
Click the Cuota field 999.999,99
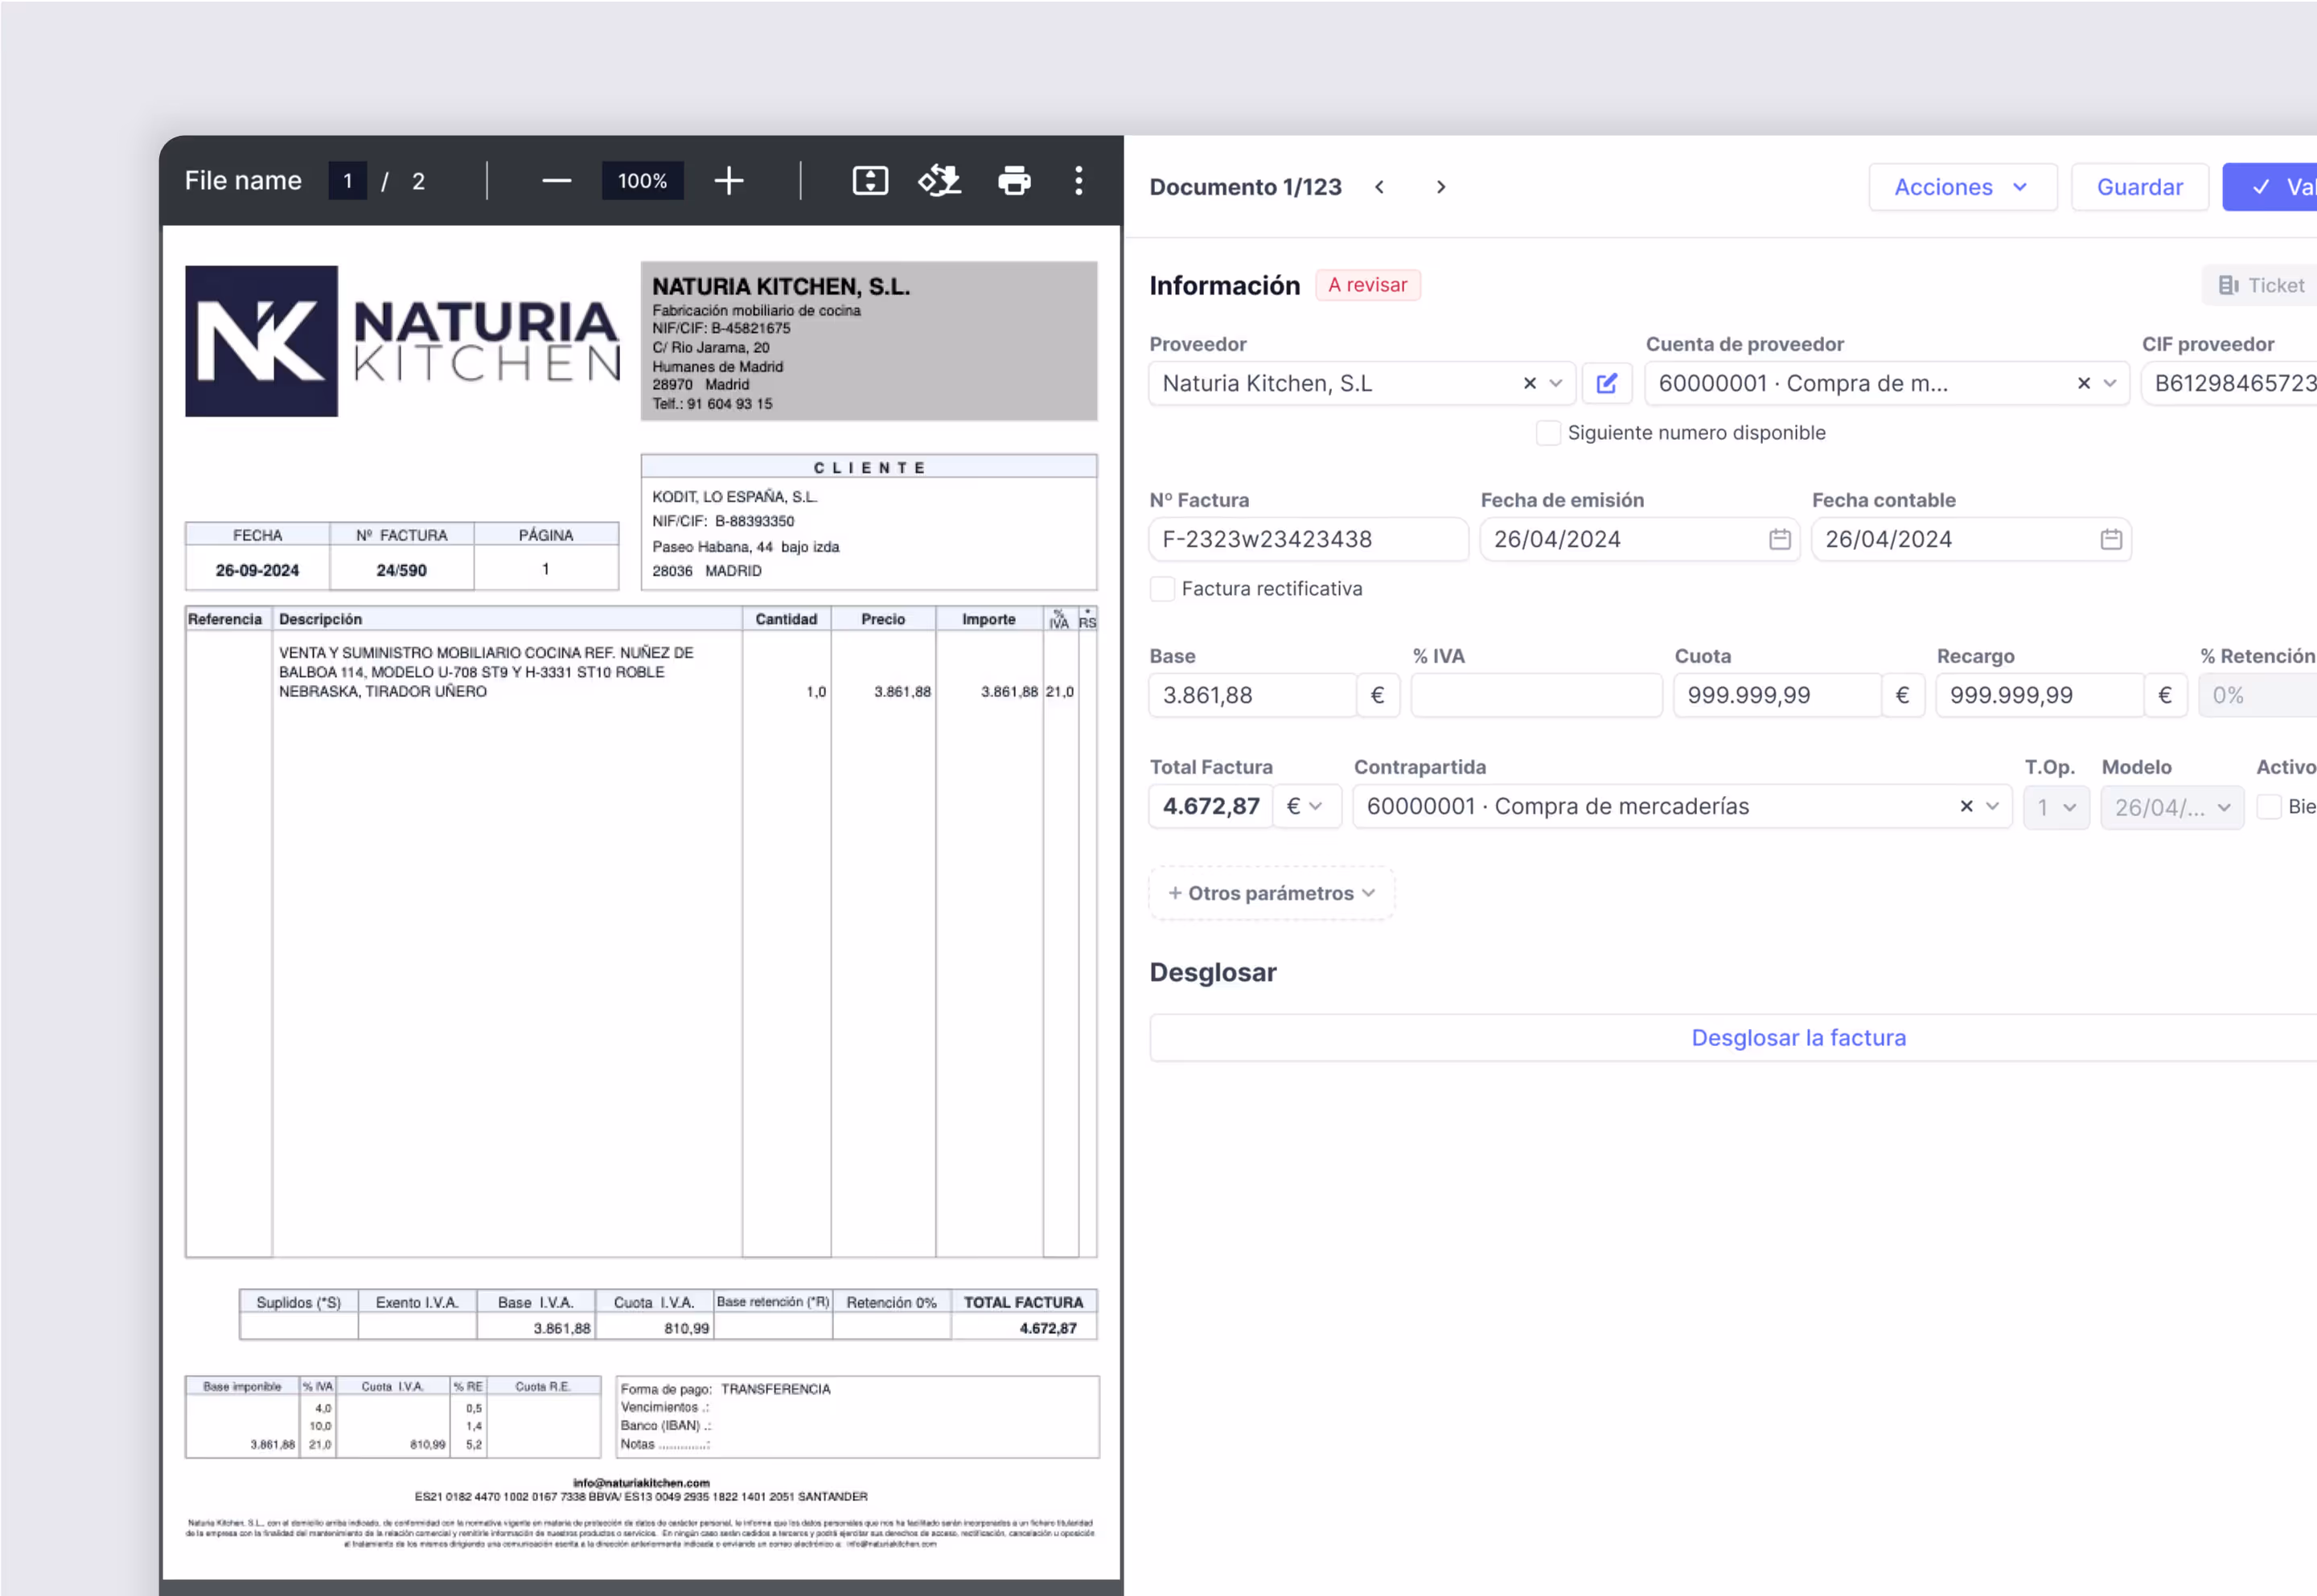pyautogui.click(x=1778, y=696)
